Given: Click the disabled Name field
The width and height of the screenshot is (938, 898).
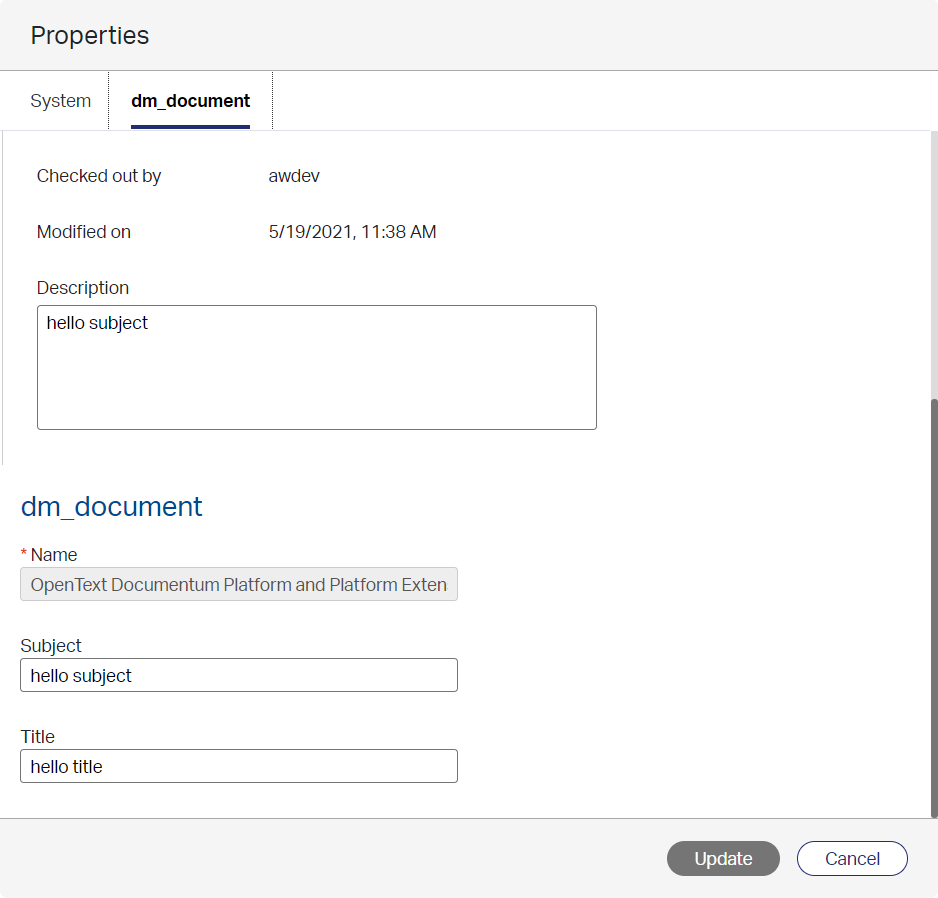Looking at the screenshot, I should pyautogui.click(x=238, y=585).
